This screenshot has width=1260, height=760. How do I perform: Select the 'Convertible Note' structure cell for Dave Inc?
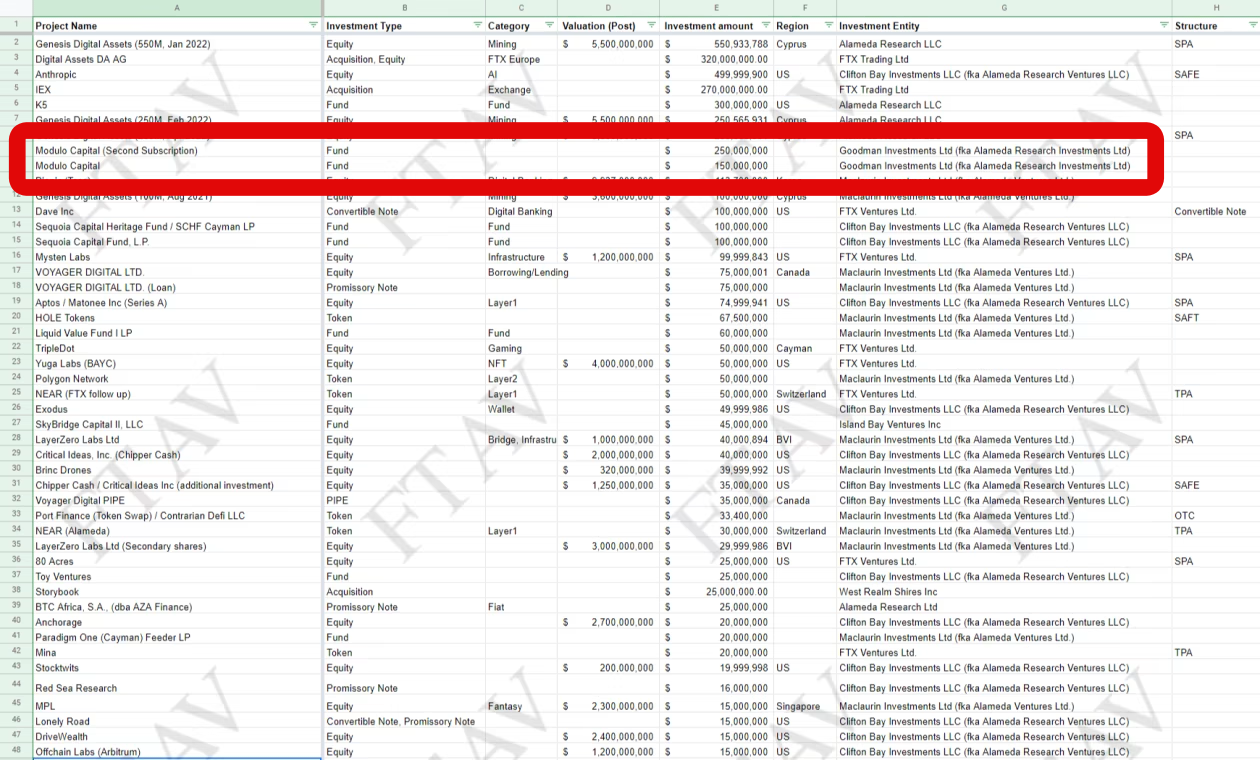tap(1216, 211)
